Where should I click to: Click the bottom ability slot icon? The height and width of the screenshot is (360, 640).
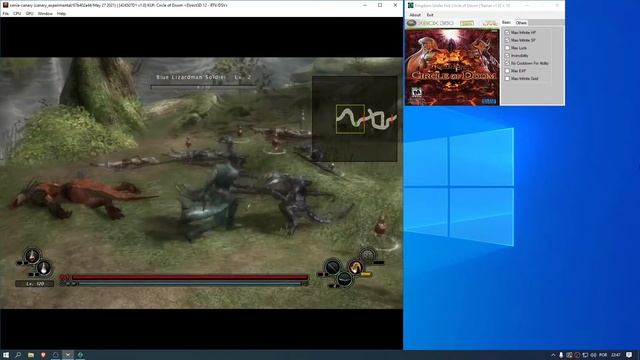click(344, 279)
